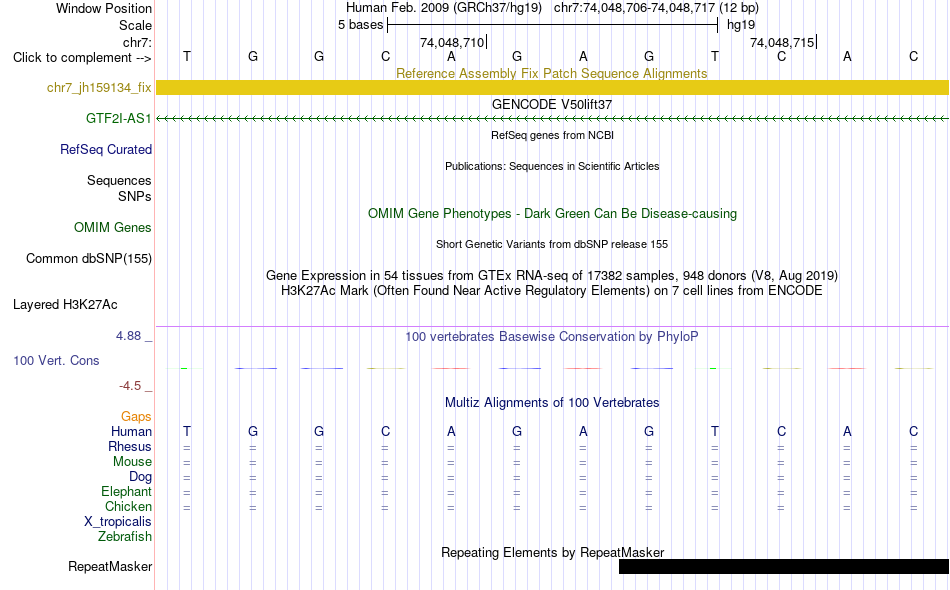Click the Dog species row label
Screen dimensions: 950x590
coord(140,477)
